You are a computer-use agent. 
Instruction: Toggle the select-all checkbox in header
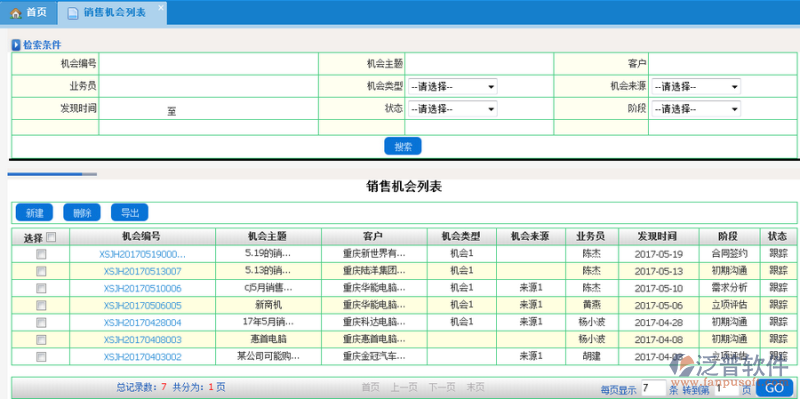pos(51,237)
